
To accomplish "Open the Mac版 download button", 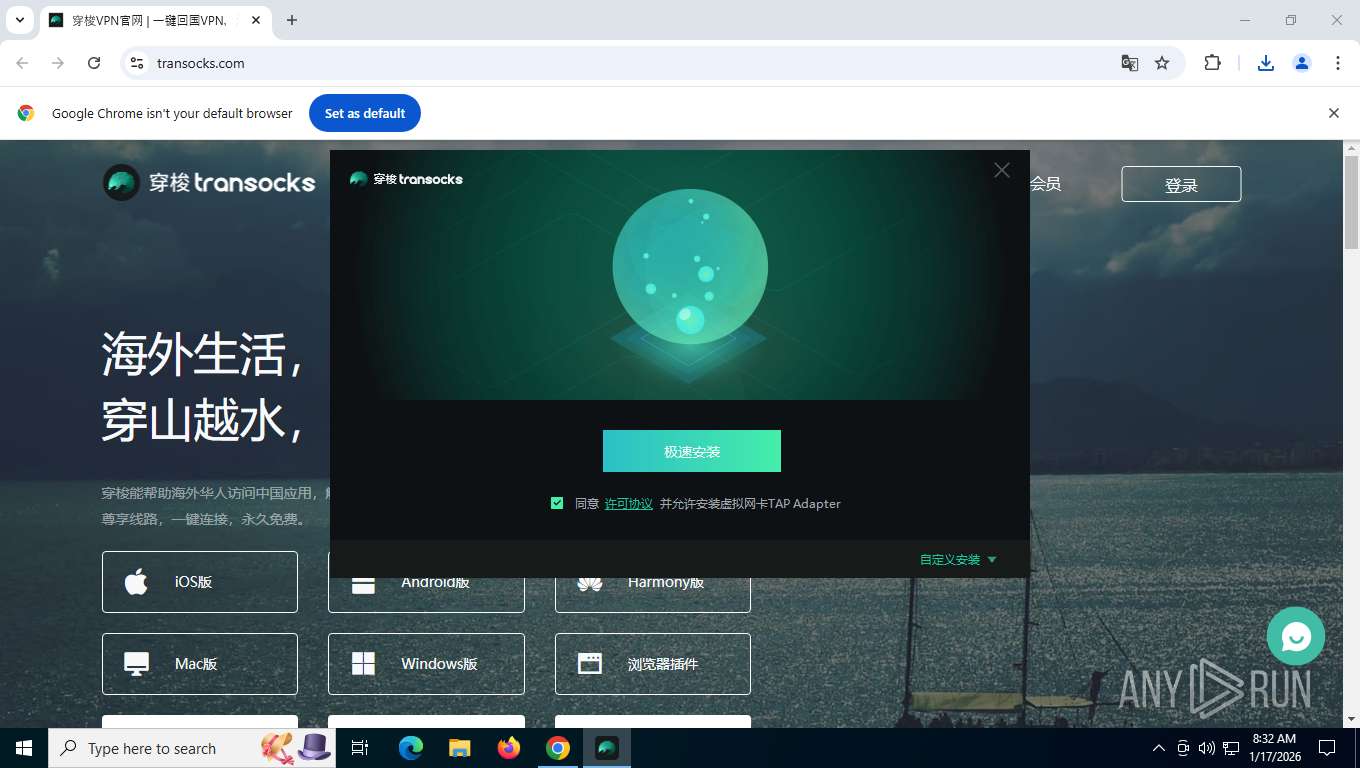I will coord(200,664).
